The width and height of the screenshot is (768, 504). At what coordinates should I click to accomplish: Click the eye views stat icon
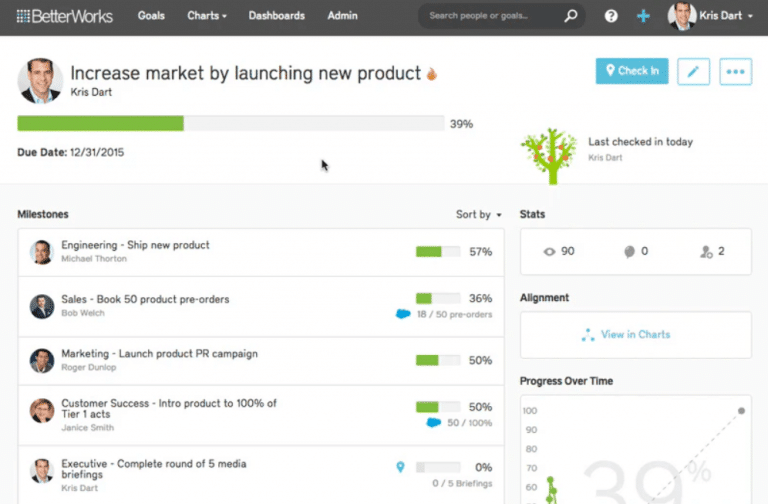549,252
